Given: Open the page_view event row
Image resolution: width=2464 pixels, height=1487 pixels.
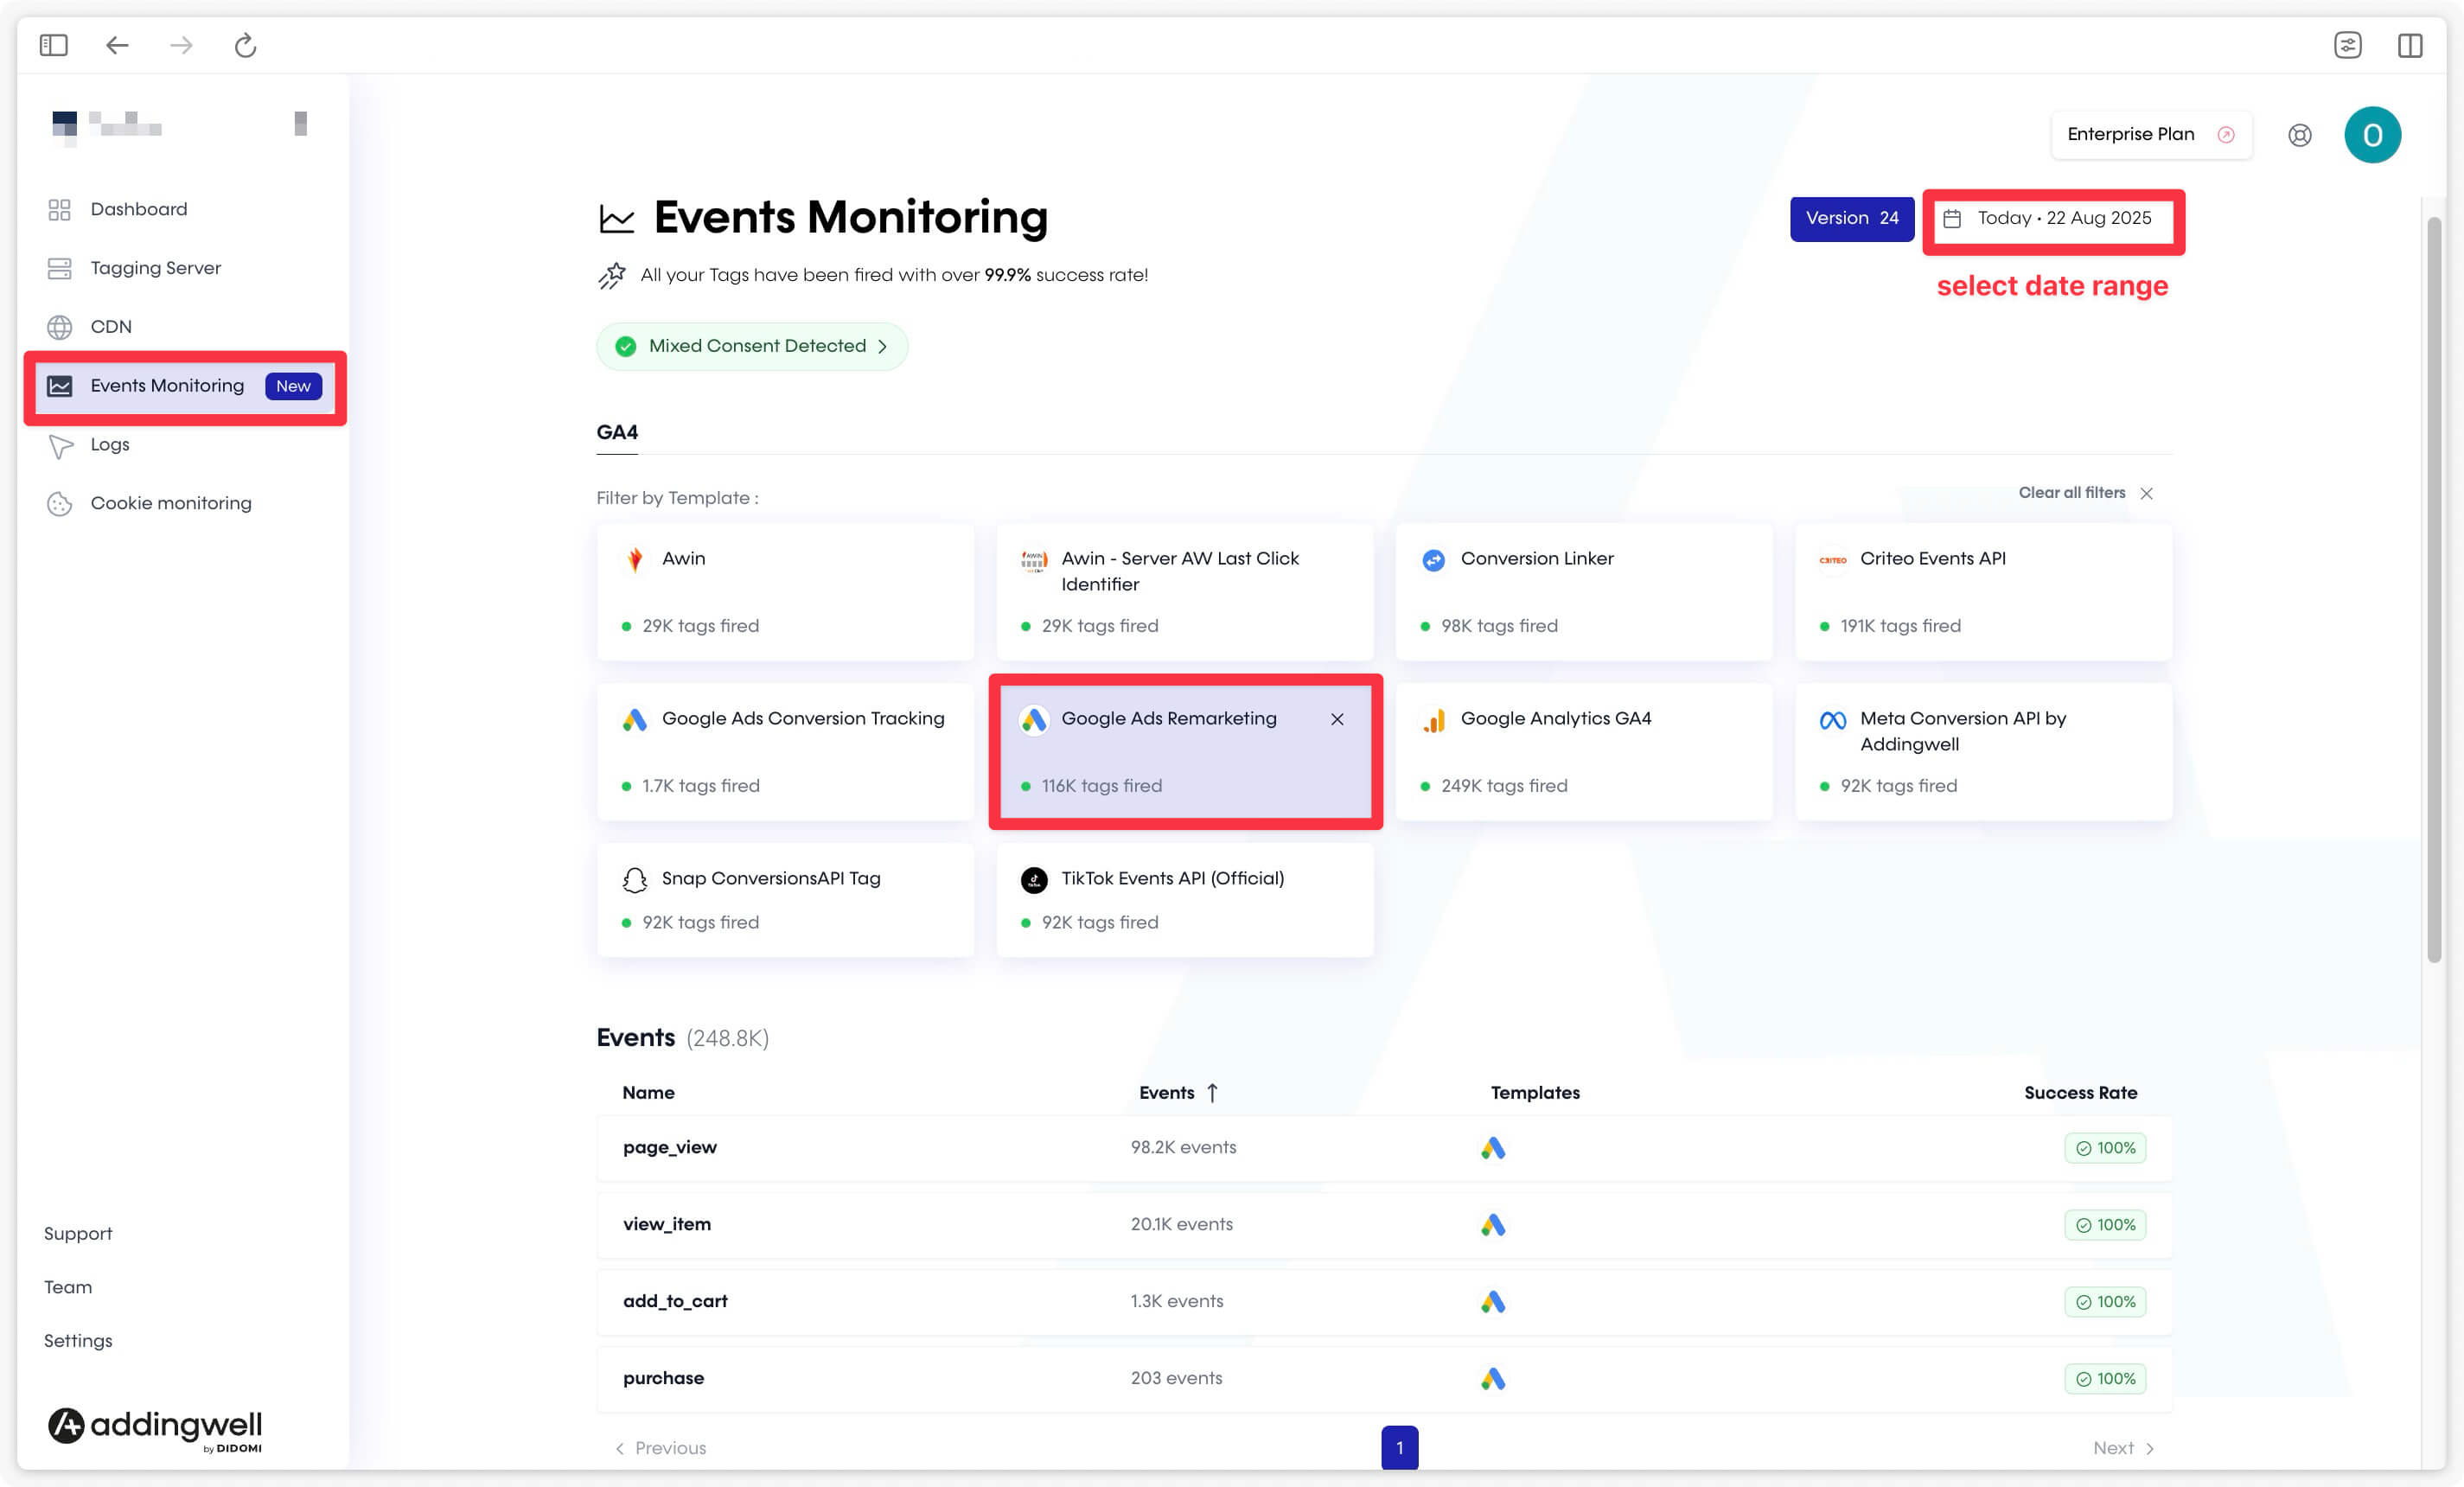Looking at the screenshot, I should coord(1384,1148).
